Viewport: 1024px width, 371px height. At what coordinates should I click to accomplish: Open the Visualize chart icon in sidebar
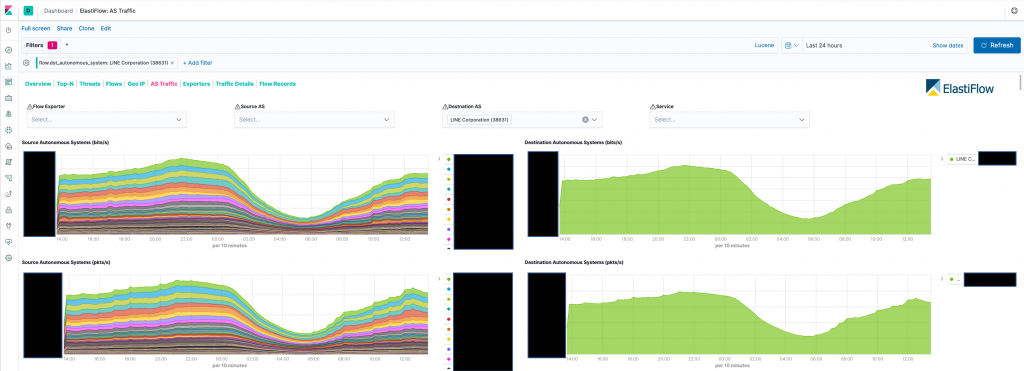click(x=8, y=66)
